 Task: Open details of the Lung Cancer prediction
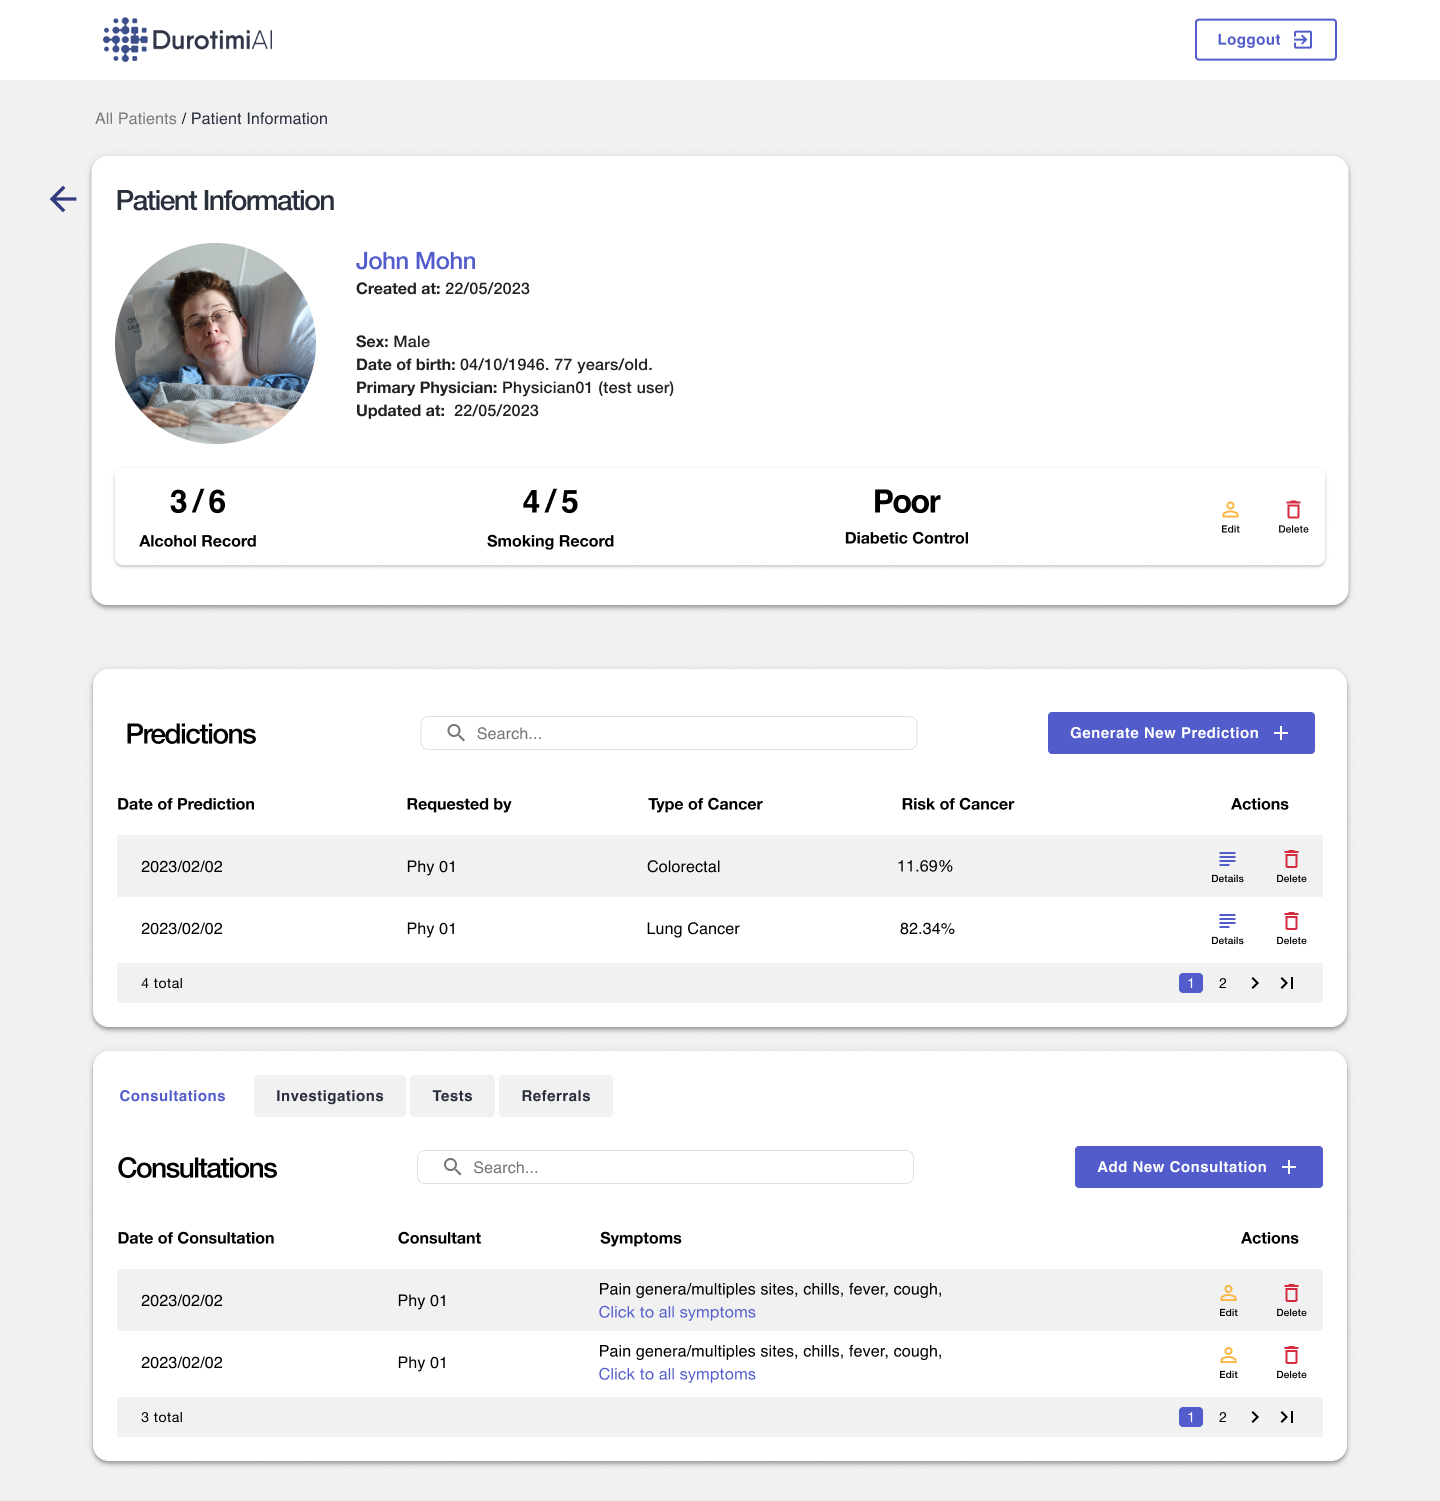(1227, 927)
